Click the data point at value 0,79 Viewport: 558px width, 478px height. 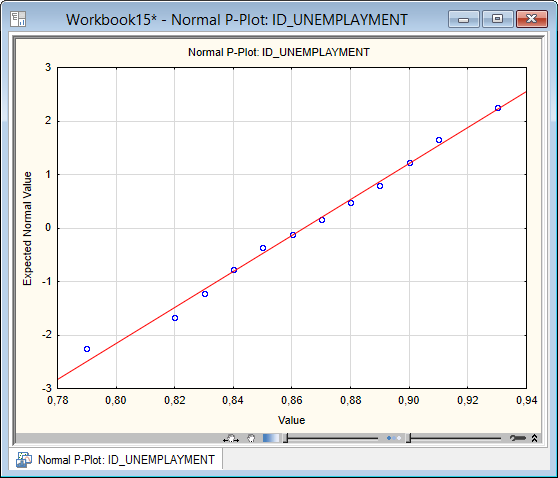(x=87, y=349)
